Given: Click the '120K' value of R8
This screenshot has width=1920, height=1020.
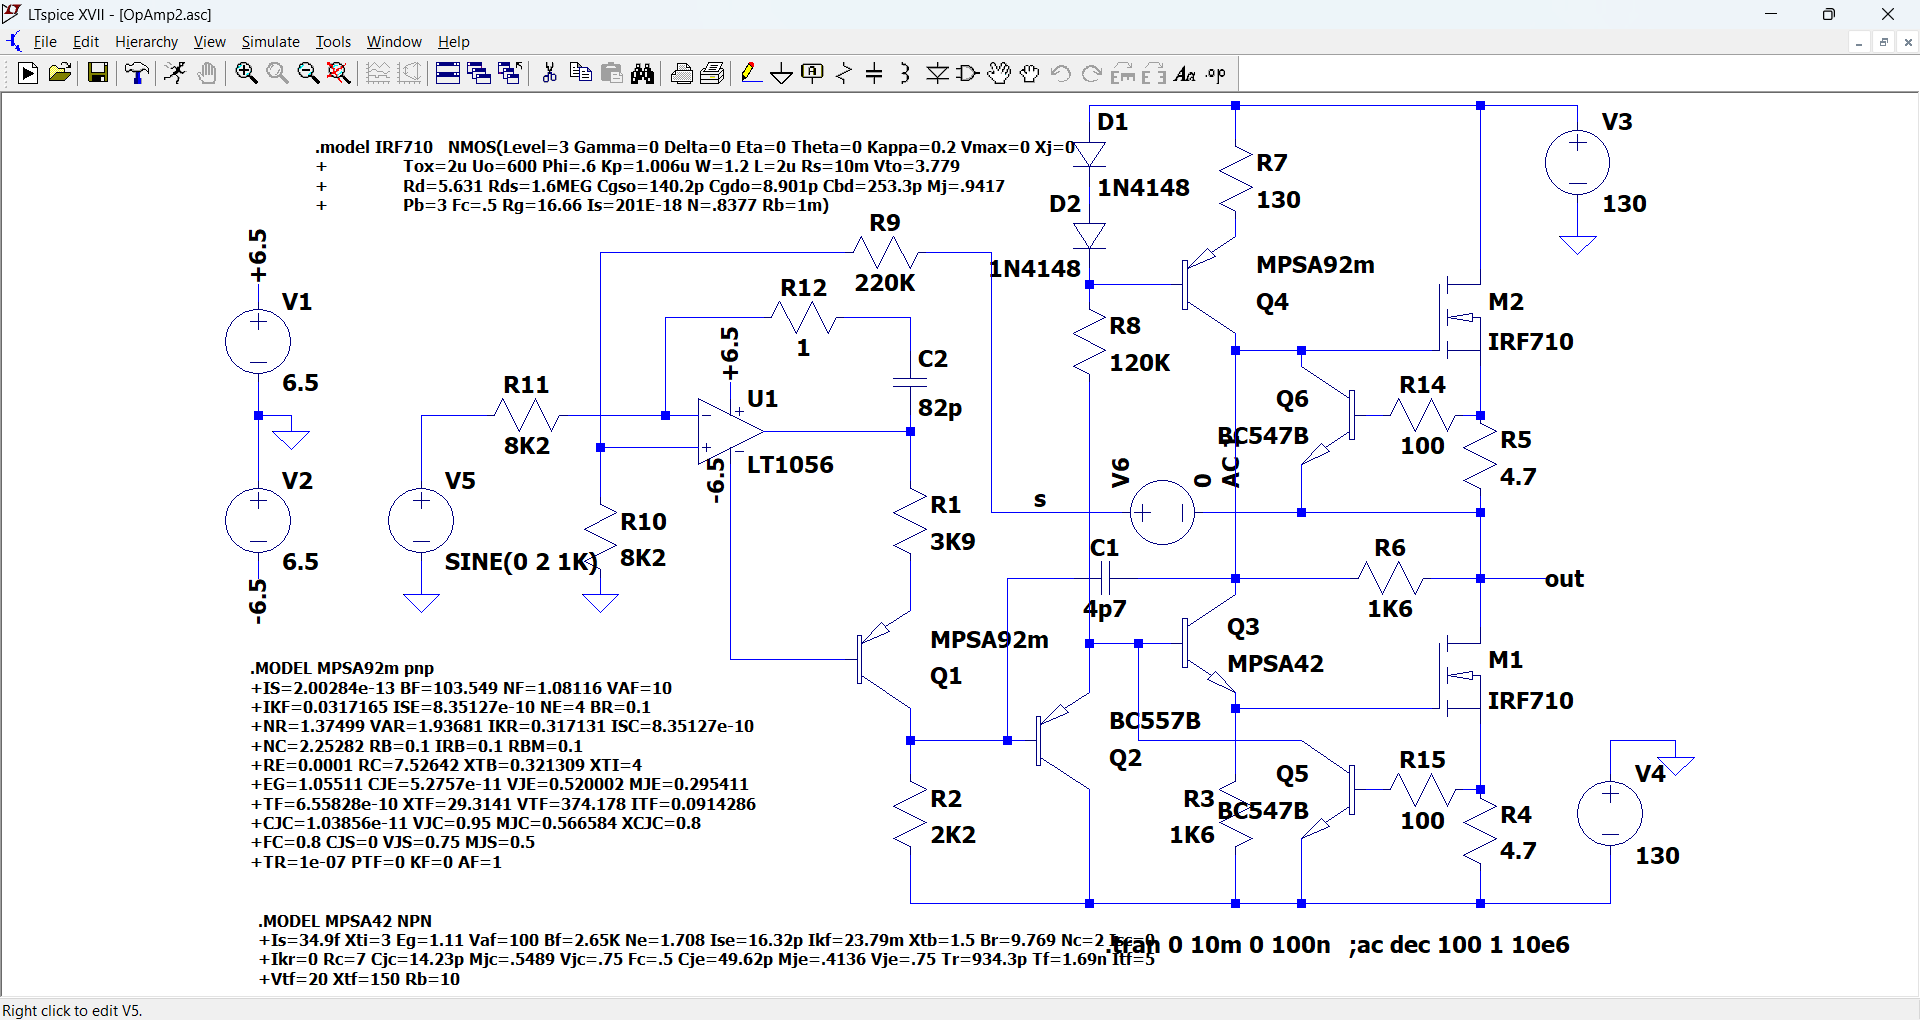Looking at the screenshot, I should (x=1140, y=363).
